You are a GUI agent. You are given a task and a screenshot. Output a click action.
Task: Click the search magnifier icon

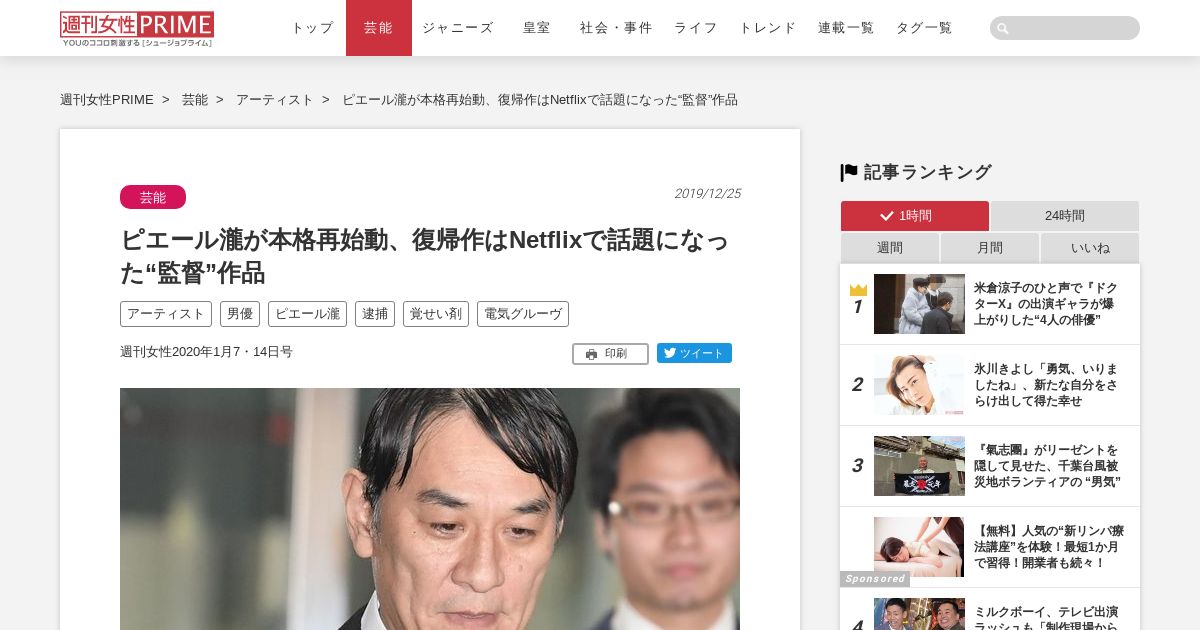coord(1003,29)
